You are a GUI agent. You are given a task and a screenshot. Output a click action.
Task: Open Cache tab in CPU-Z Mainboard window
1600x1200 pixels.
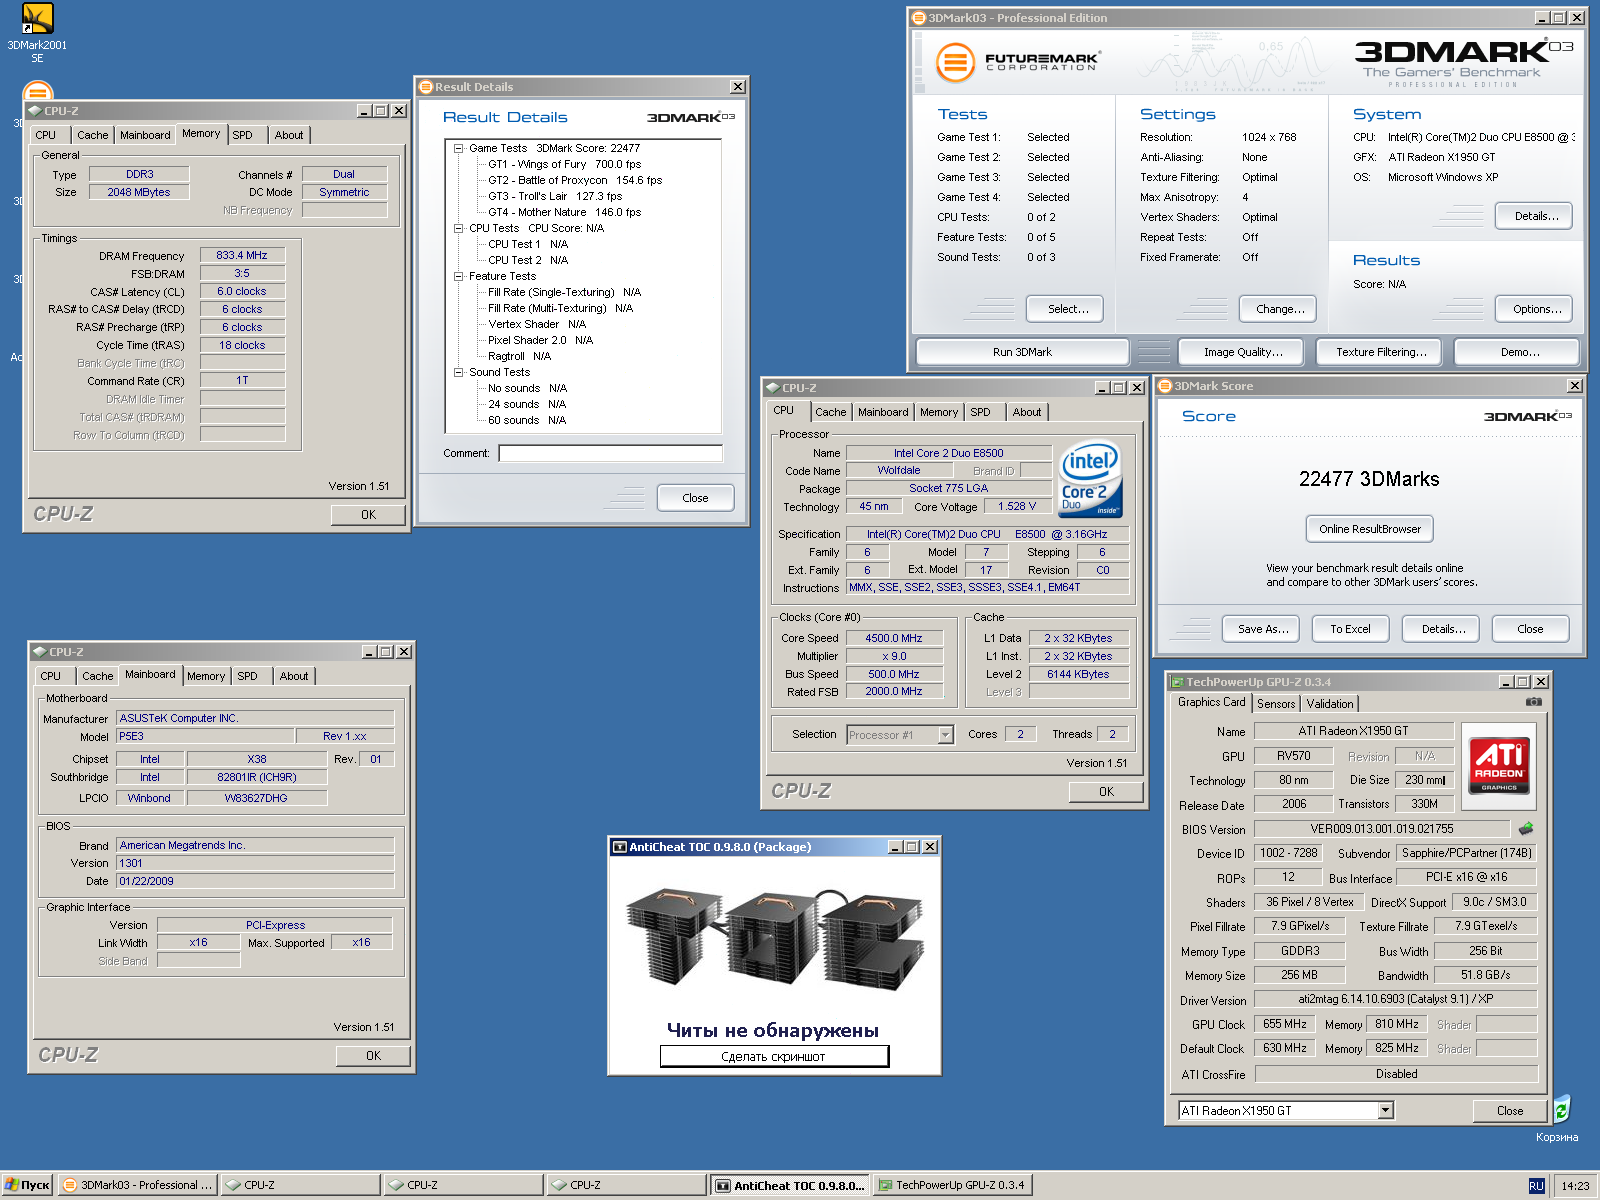(x=98, y=676)
